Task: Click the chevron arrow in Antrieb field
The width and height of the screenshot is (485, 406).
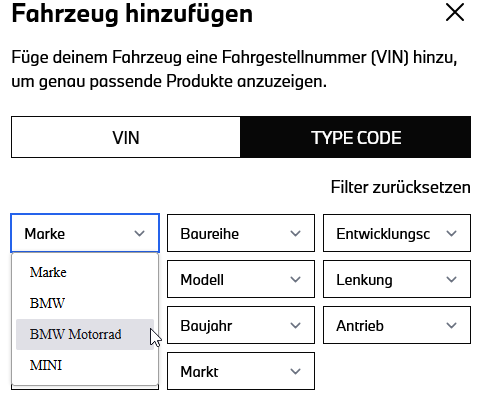Action: pyautogui.click(x=451, y=325)
